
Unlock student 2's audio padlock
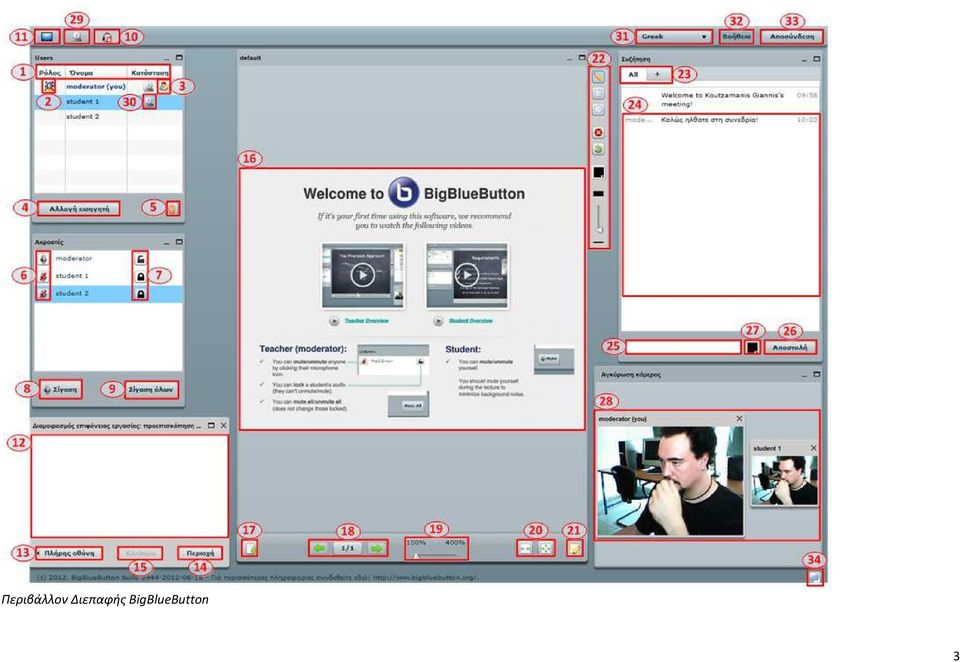click(141, 294)
